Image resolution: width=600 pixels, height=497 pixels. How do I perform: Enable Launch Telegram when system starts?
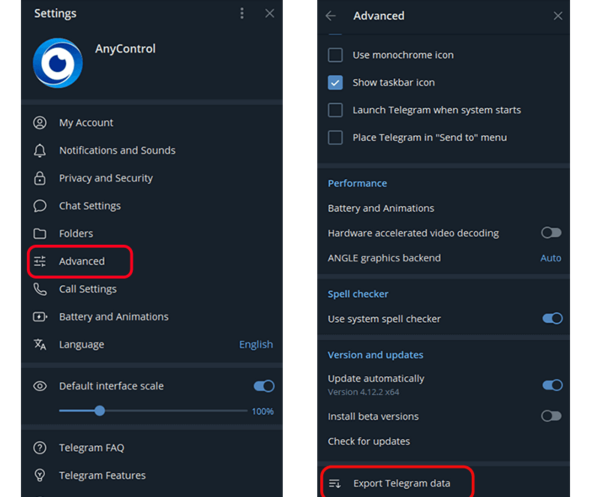(335, 110)
